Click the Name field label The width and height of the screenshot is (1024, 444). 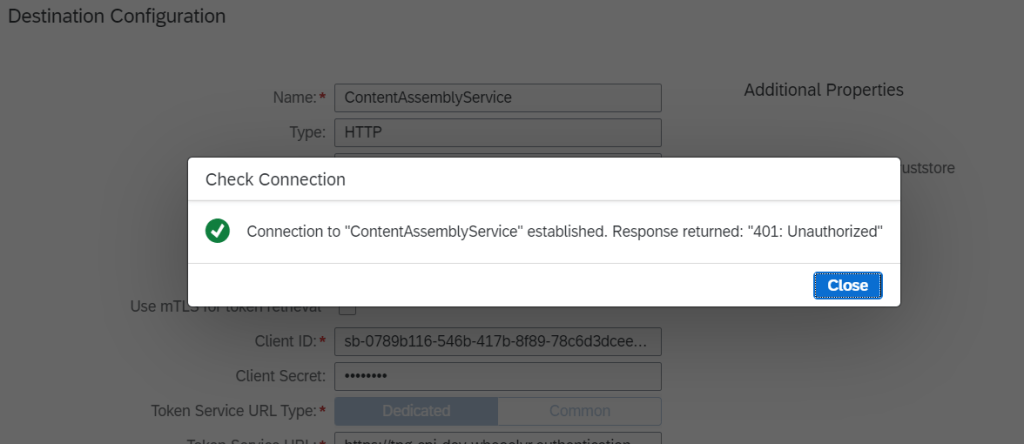[x=294, y=97]
